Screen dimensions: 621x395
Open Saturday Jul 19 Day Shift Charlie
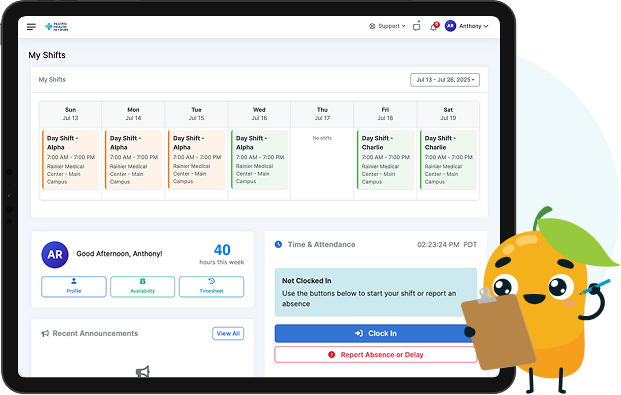tap(448, 160)
